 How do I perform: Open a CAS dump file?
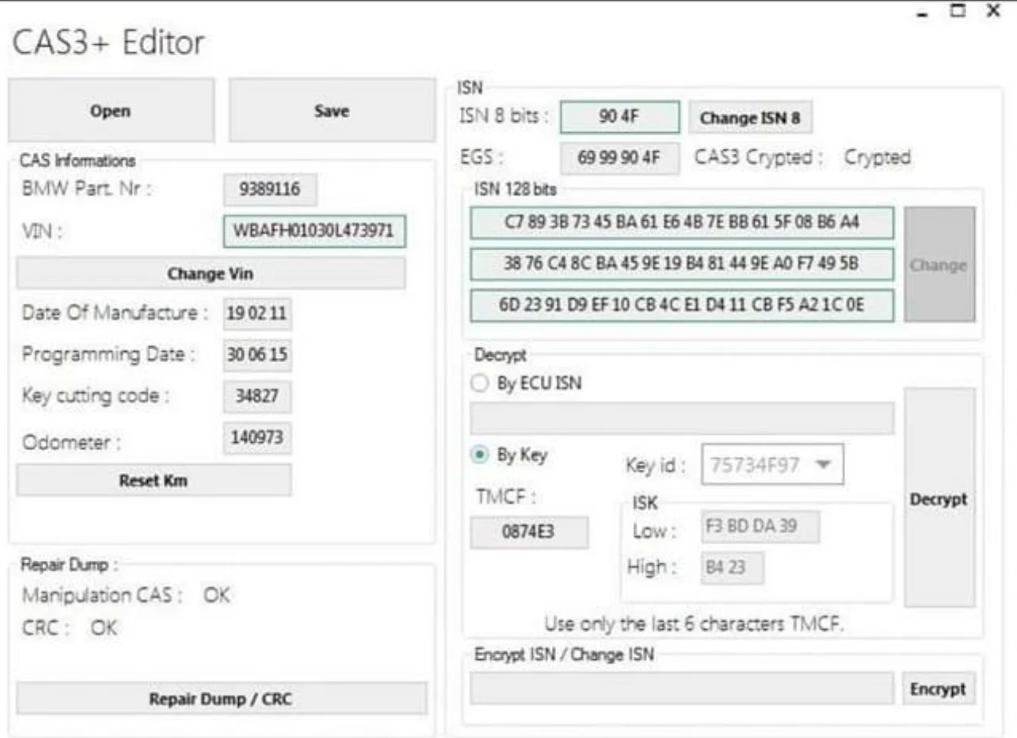[x=110, y=111]
